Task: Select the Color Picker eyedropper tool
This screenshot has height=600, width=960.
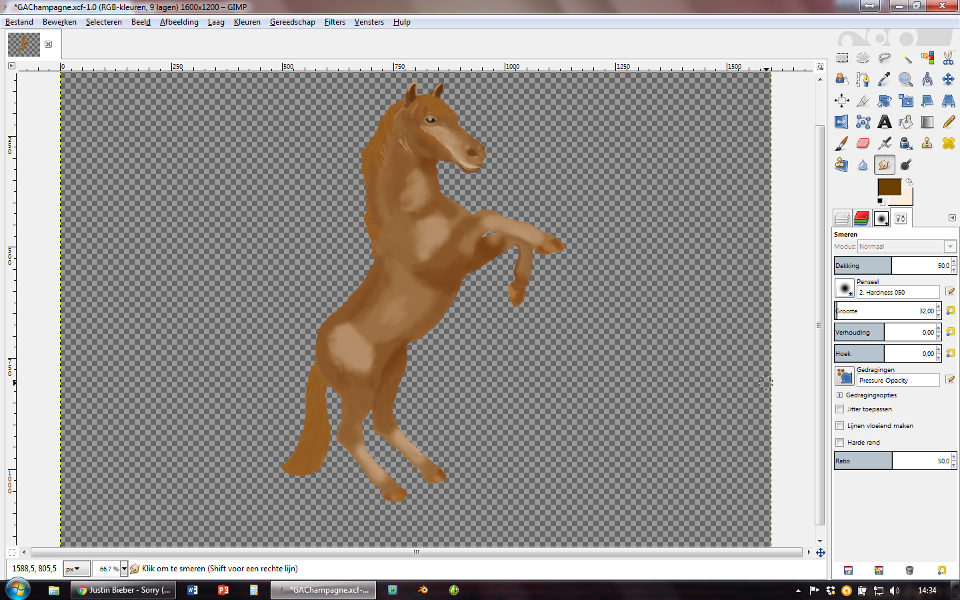Action: [884, 79]
